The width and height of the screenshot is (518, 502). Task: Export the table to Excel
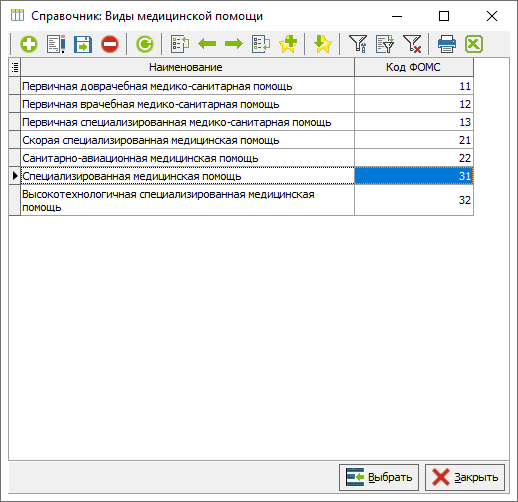(474, 44)
